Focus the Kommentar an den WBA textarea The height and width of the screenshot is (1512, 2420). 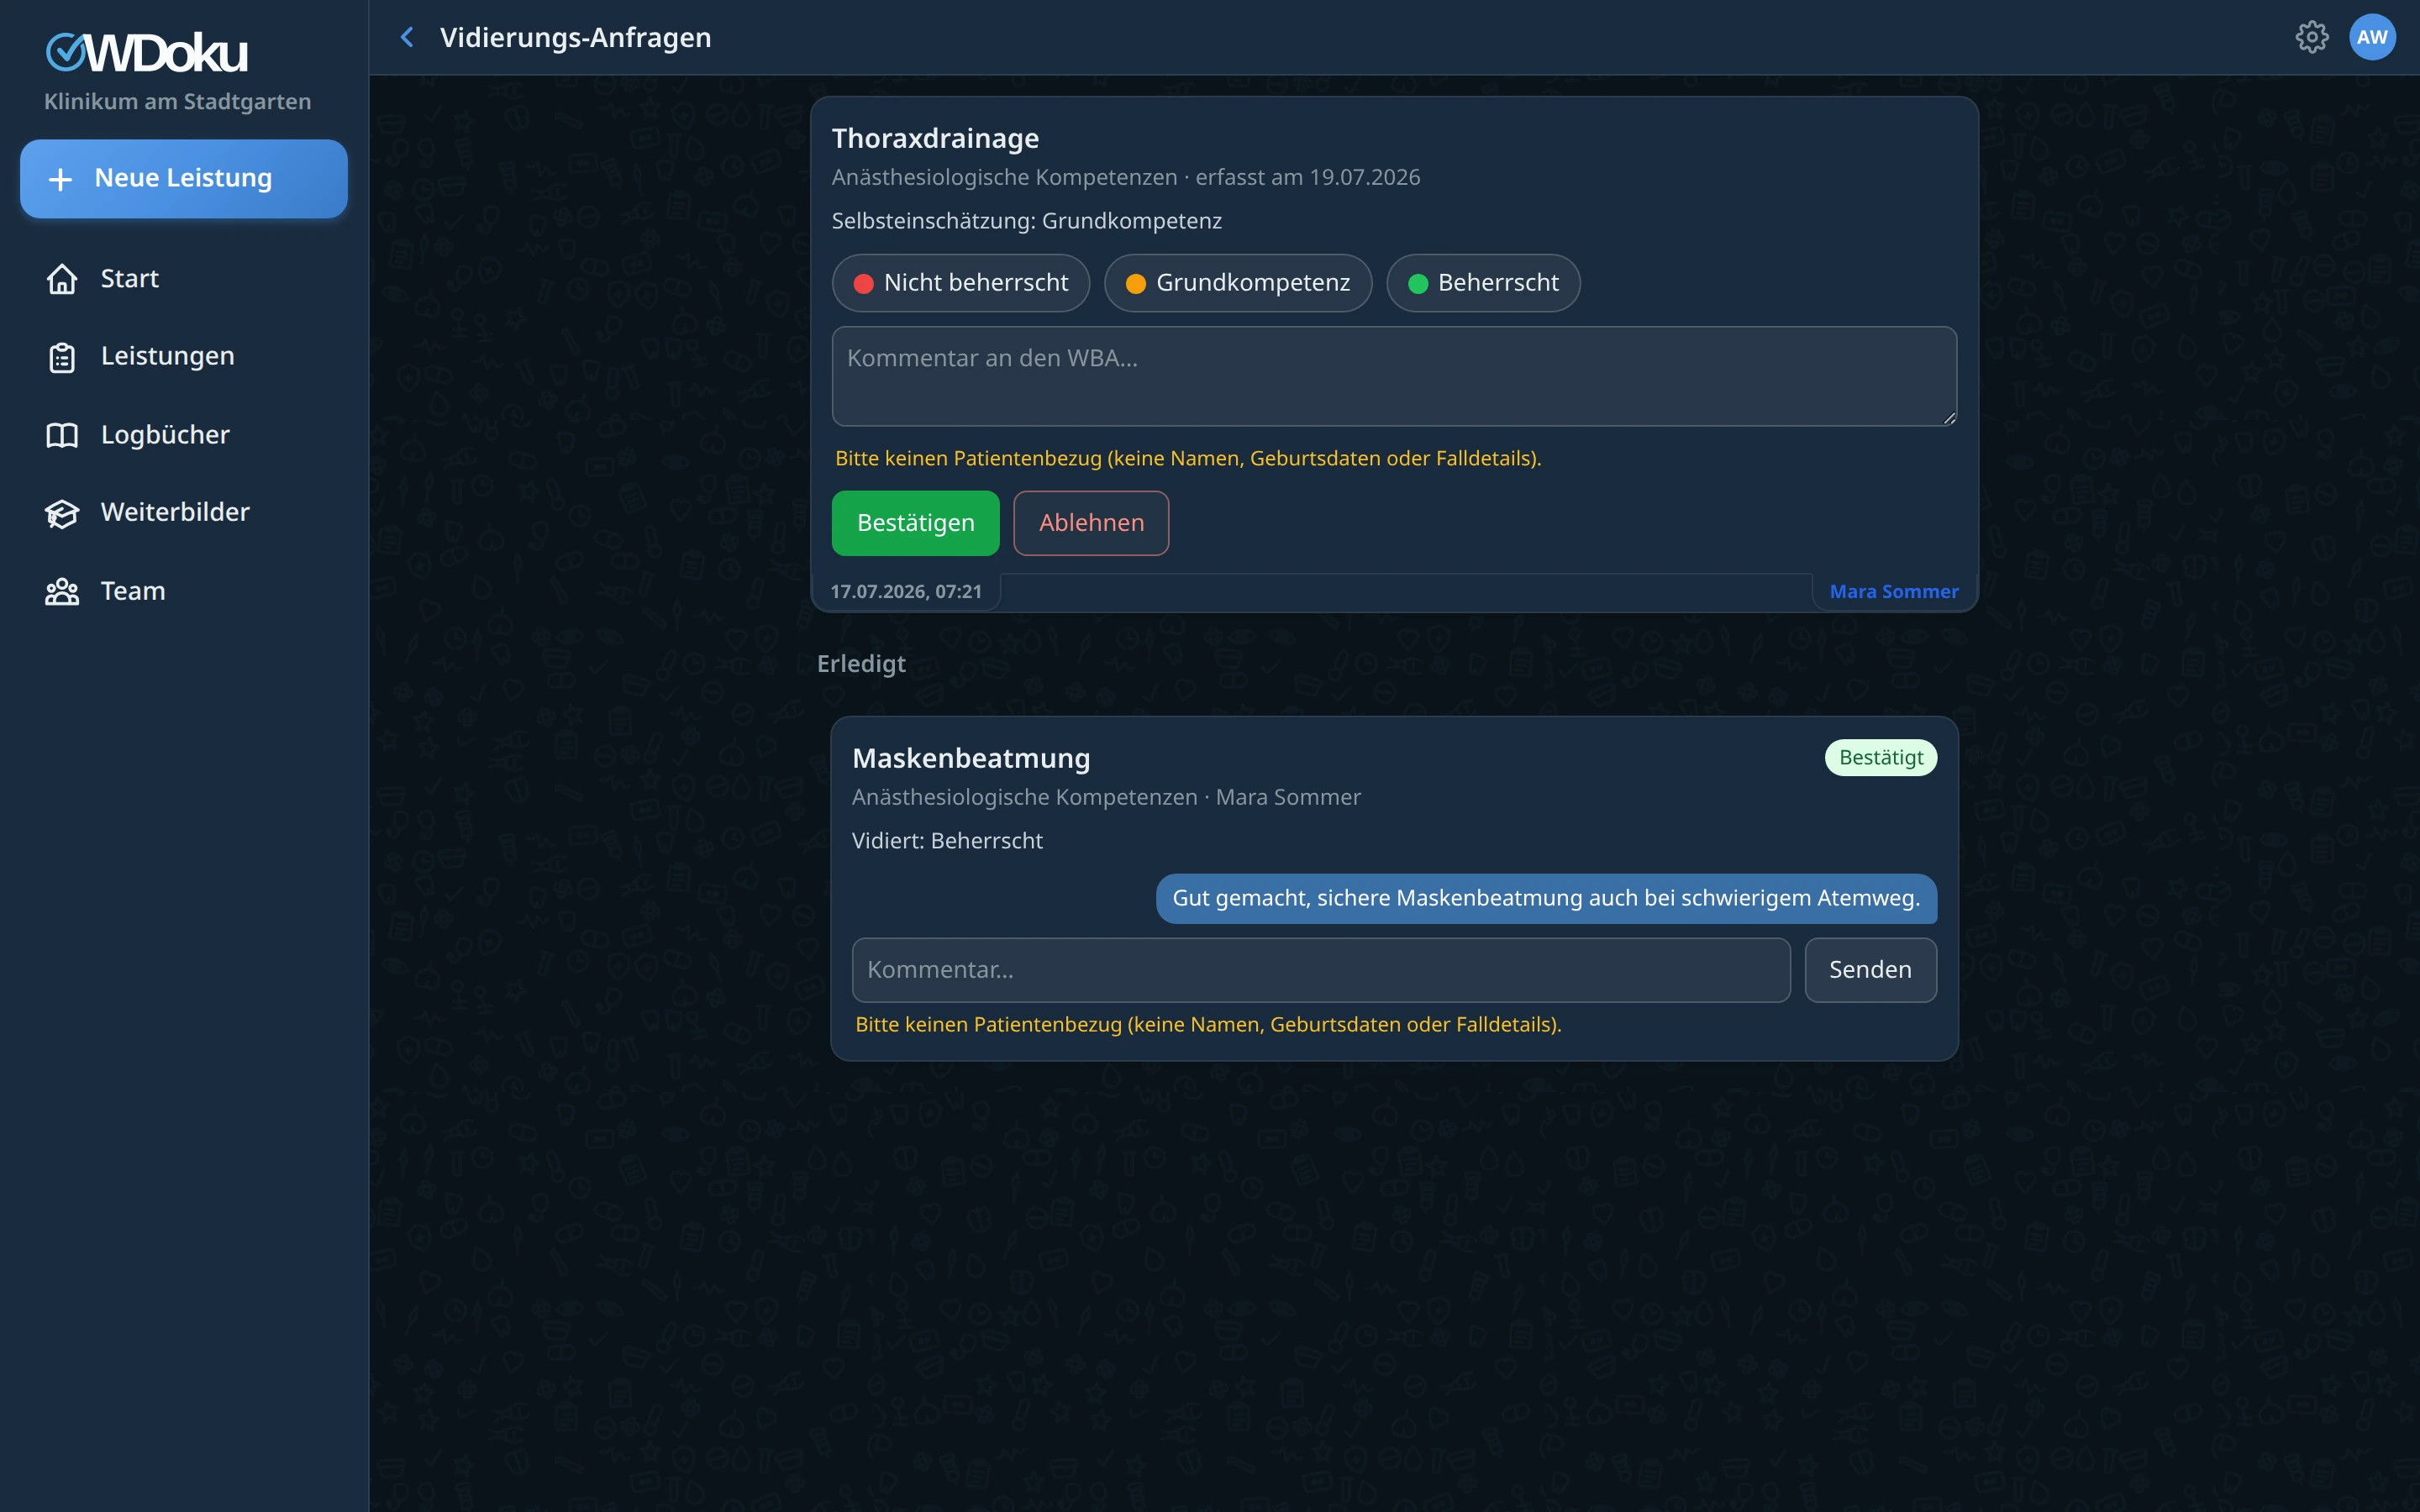(1393, 376)
